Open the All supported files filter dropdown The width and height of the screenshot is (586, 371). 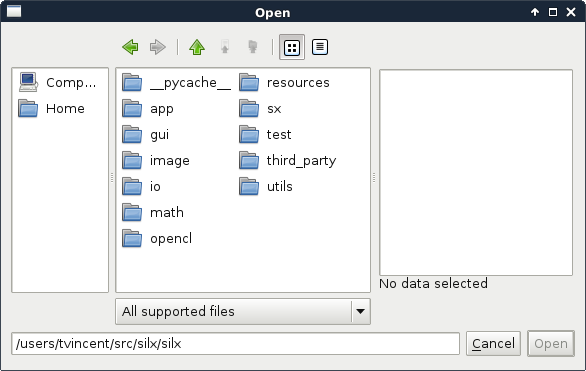(x=243, y=311)
